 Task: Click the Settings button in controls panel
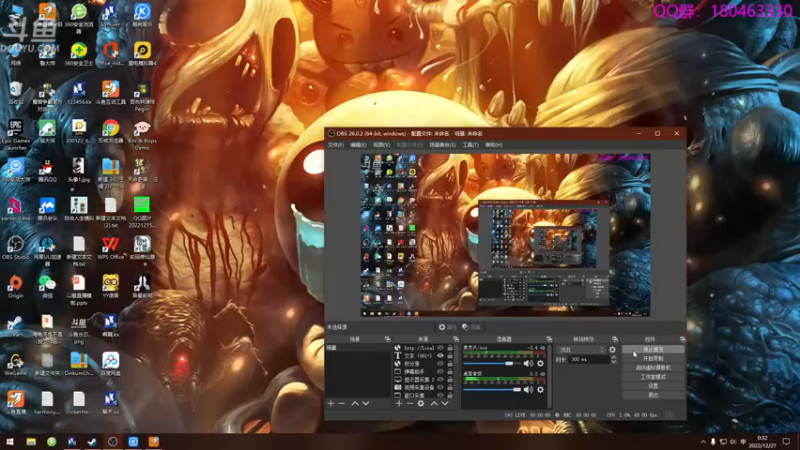(653, 386)
